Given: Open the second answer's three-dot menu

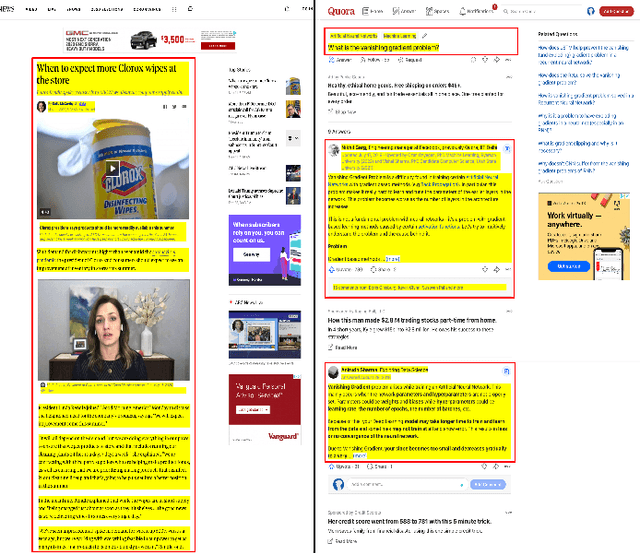Looking at the screenshot, I should tap(507, 466).
